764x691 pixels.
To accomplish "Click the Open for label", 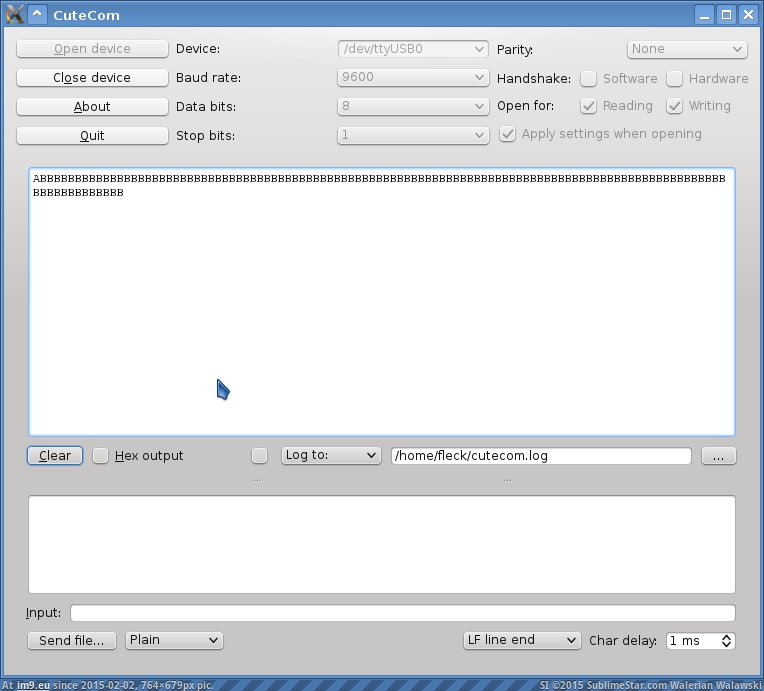I will coord(525,106).
